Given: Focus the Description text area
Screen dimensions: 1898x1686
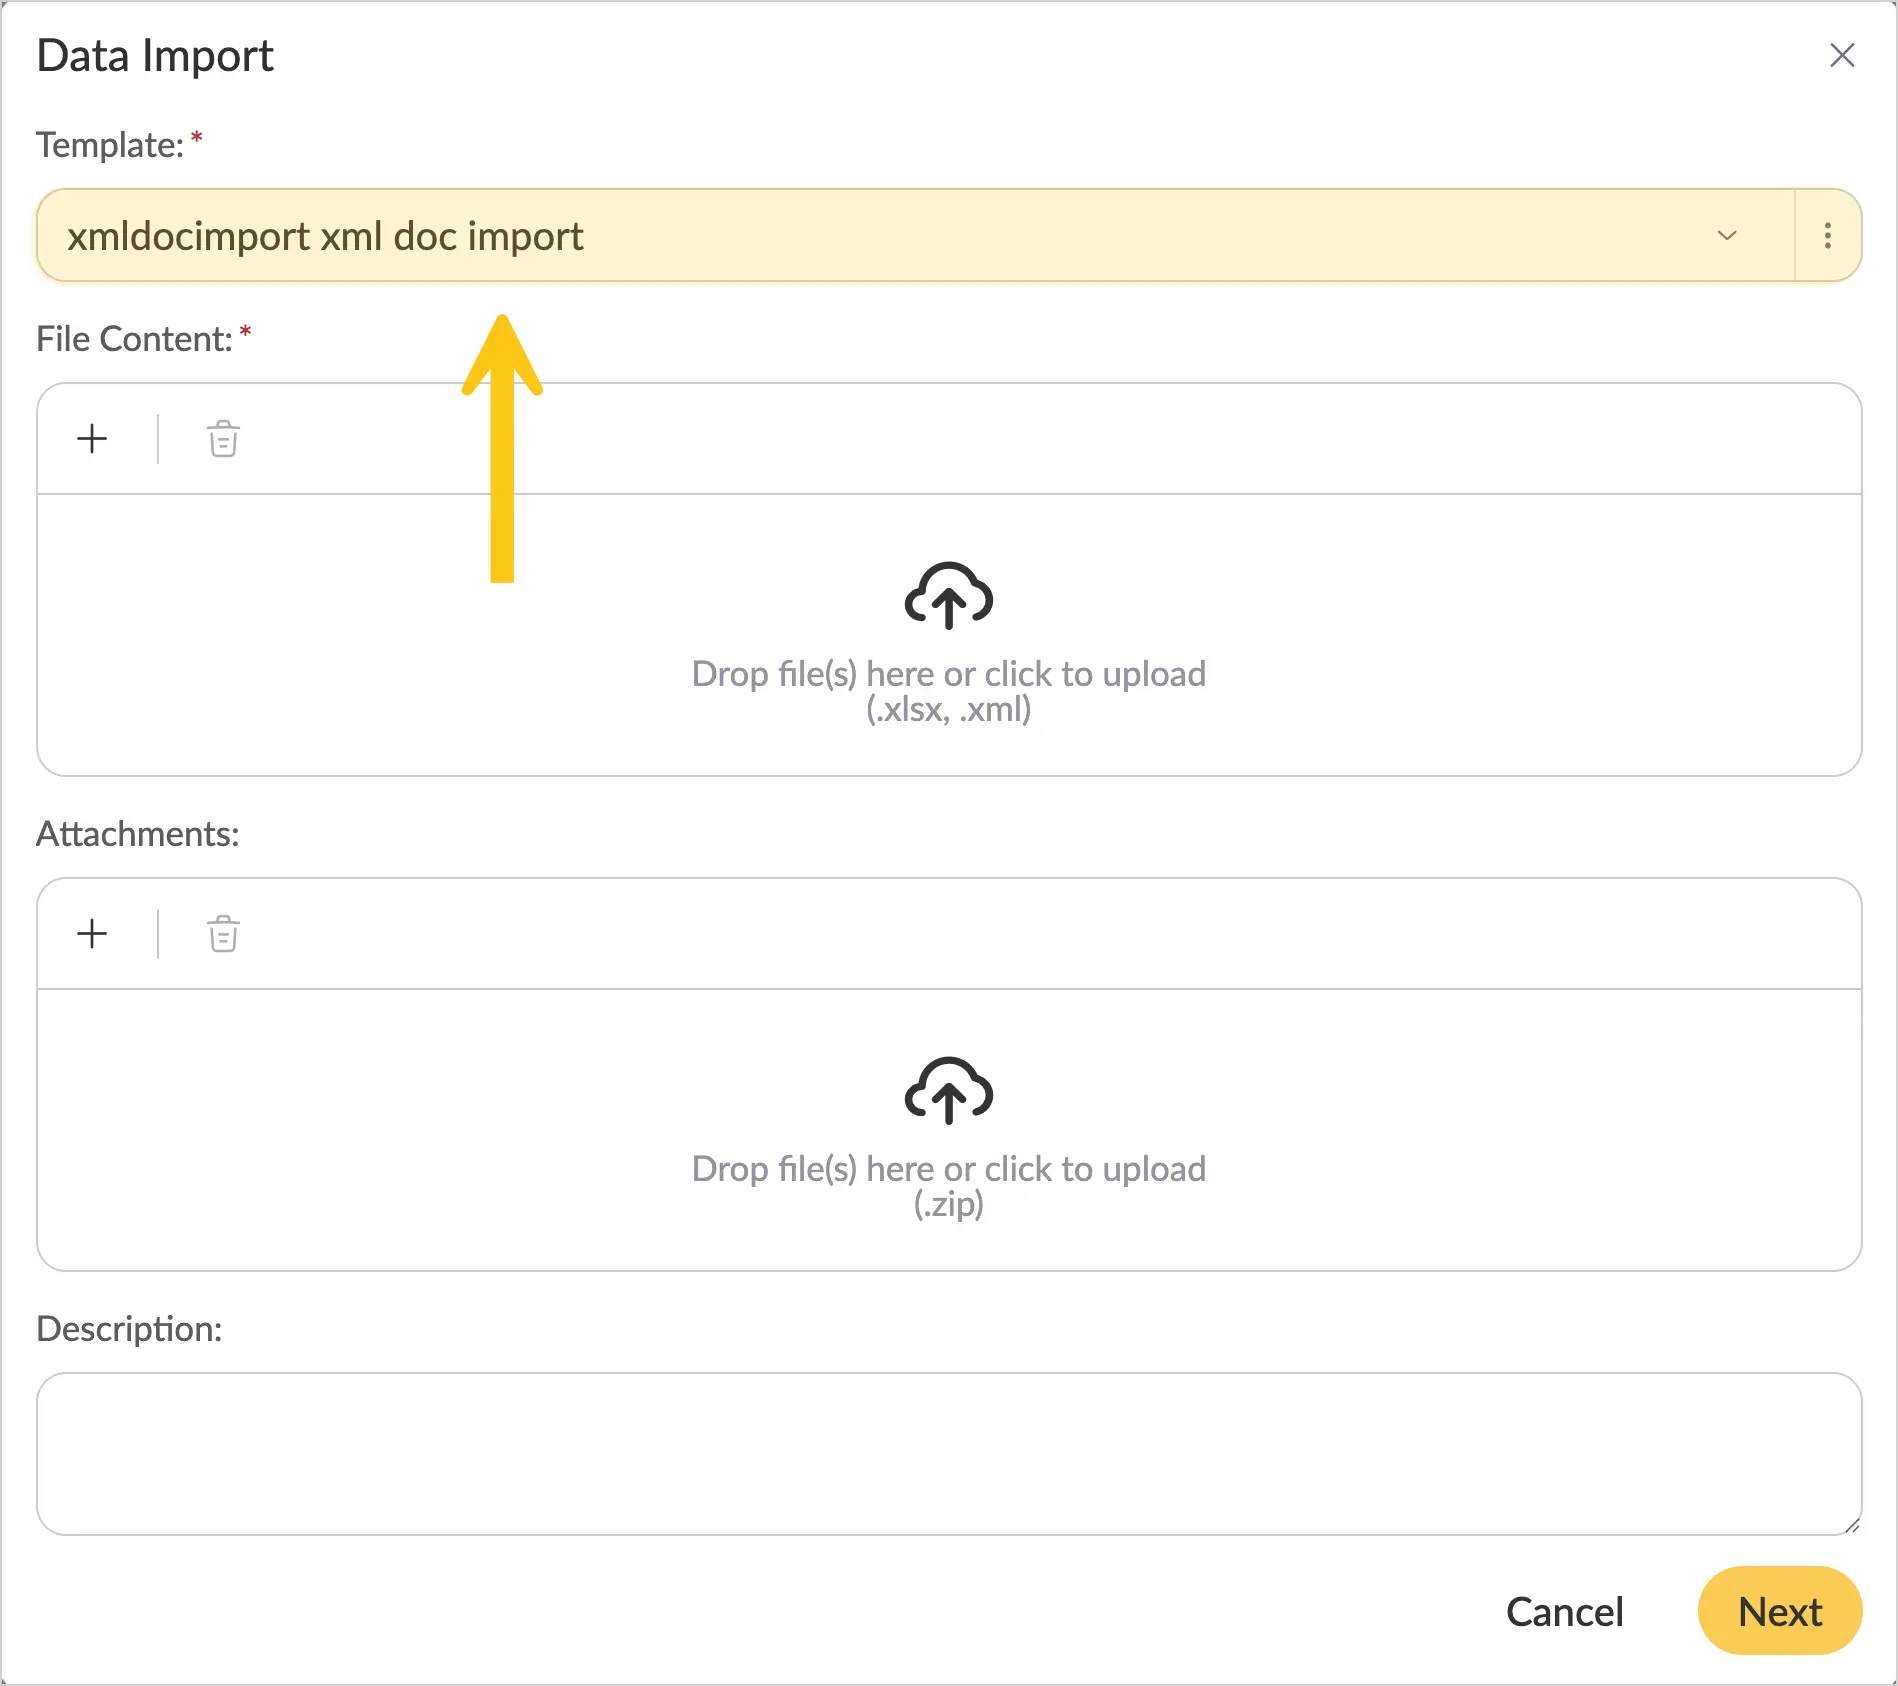Looking at the screenshot, I should tap(948, 1453).
